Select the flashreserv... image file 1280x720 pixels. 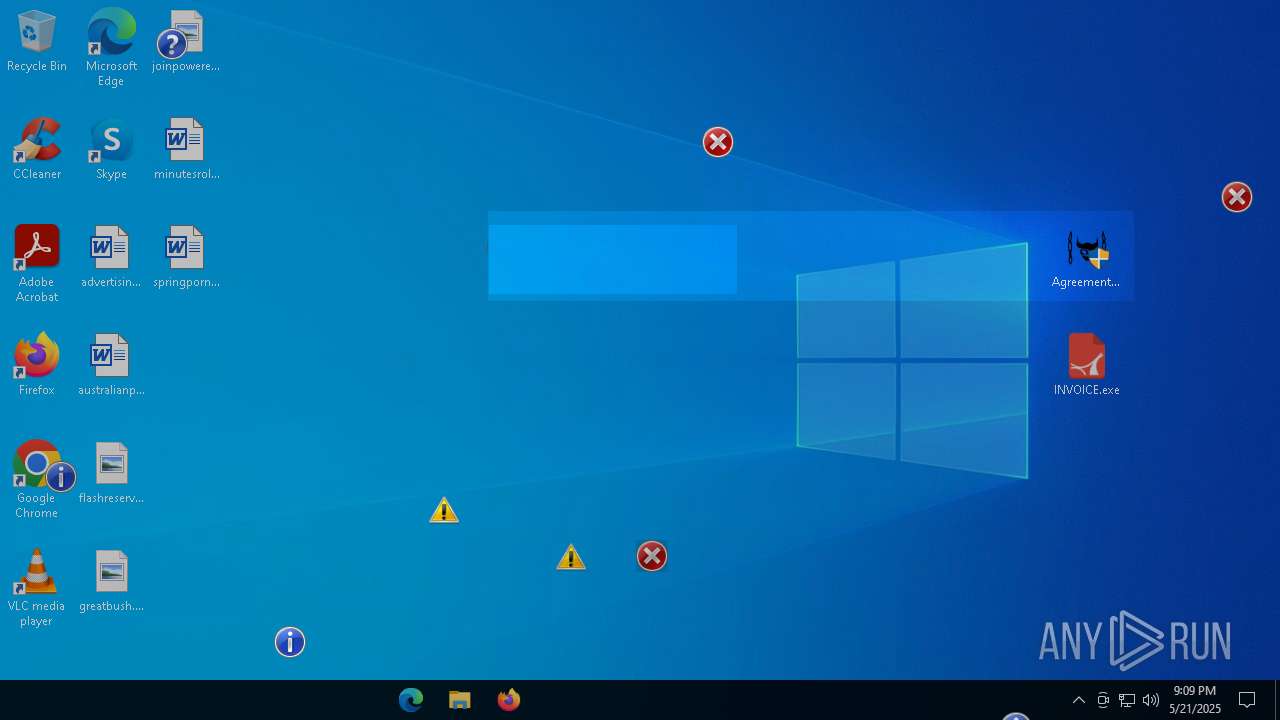click(x=111, y=474)
